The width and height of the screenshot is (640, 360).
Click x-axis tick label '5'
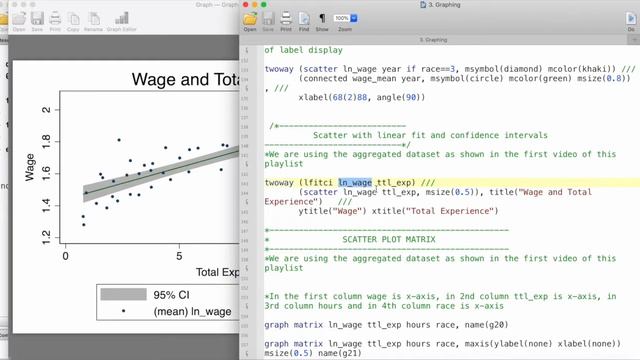(x=179, y=256)
